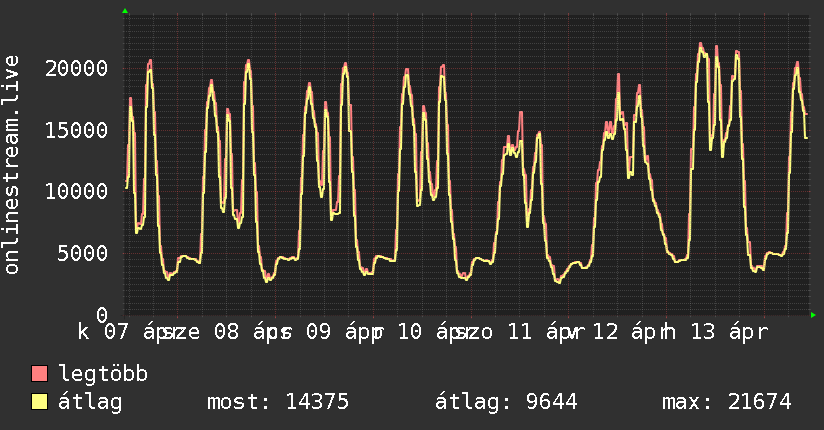Image resolution: width=824 pixels, height=430 pixels.
Task: Click the green arrow at x-axis right end
Action: coord(814,315)
